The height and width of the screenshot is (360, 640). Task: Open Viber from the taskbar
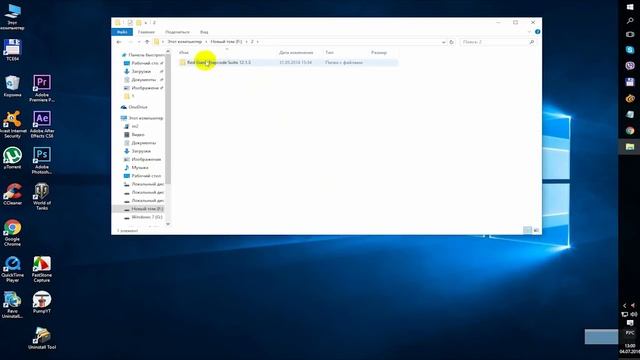click(630, 65)
